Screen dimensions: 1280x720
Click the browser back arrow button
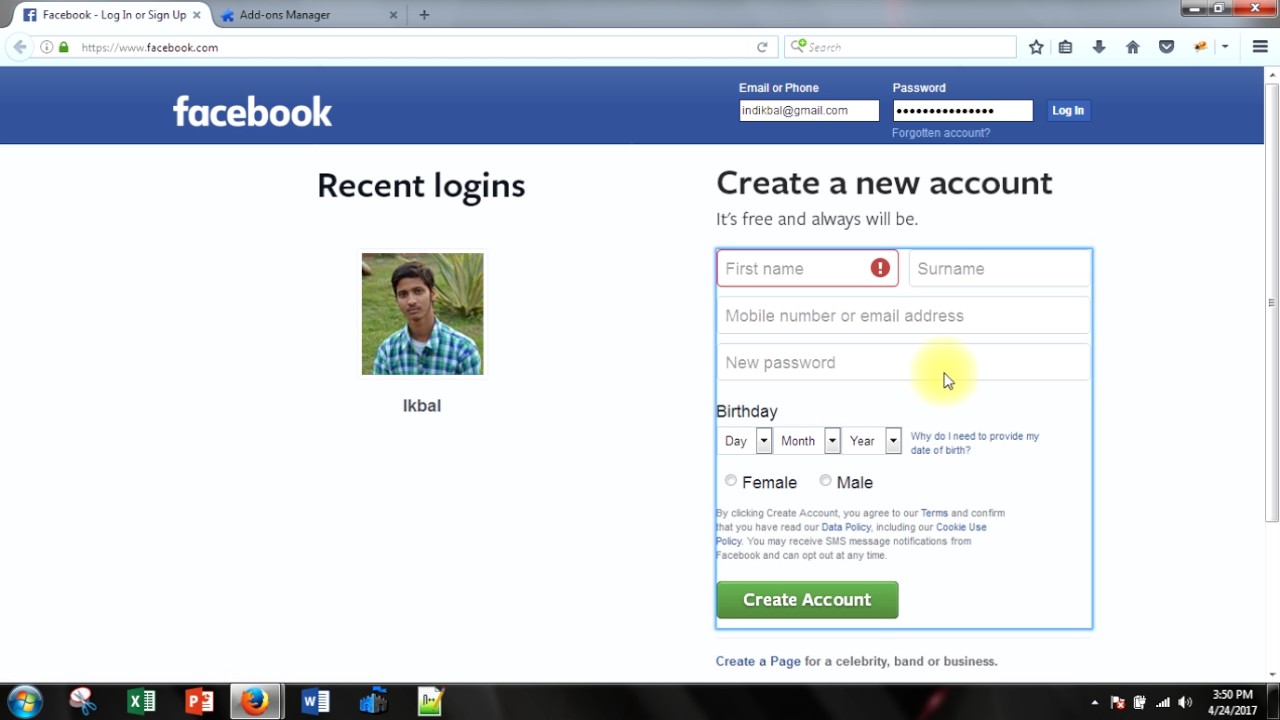tap(19, 47)
